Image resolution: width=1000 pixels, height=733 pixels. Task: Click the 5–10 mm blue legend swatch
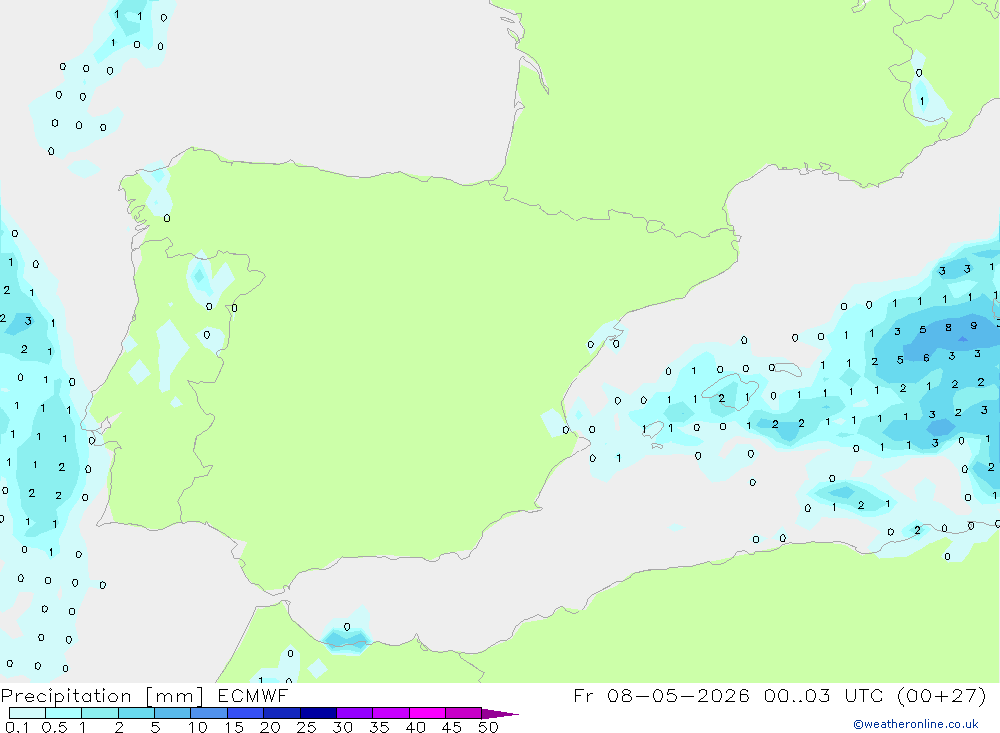pyautogui.click(x=173, y=713)
